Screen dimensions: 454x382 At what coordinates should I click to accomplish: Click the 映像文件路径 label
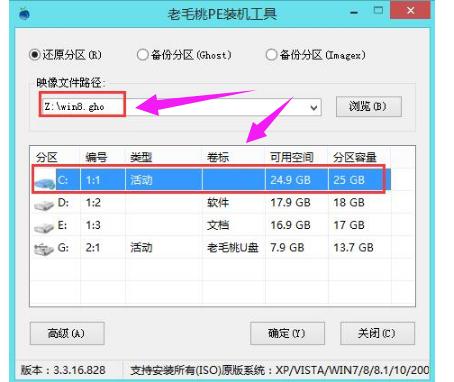pos(70,82)
